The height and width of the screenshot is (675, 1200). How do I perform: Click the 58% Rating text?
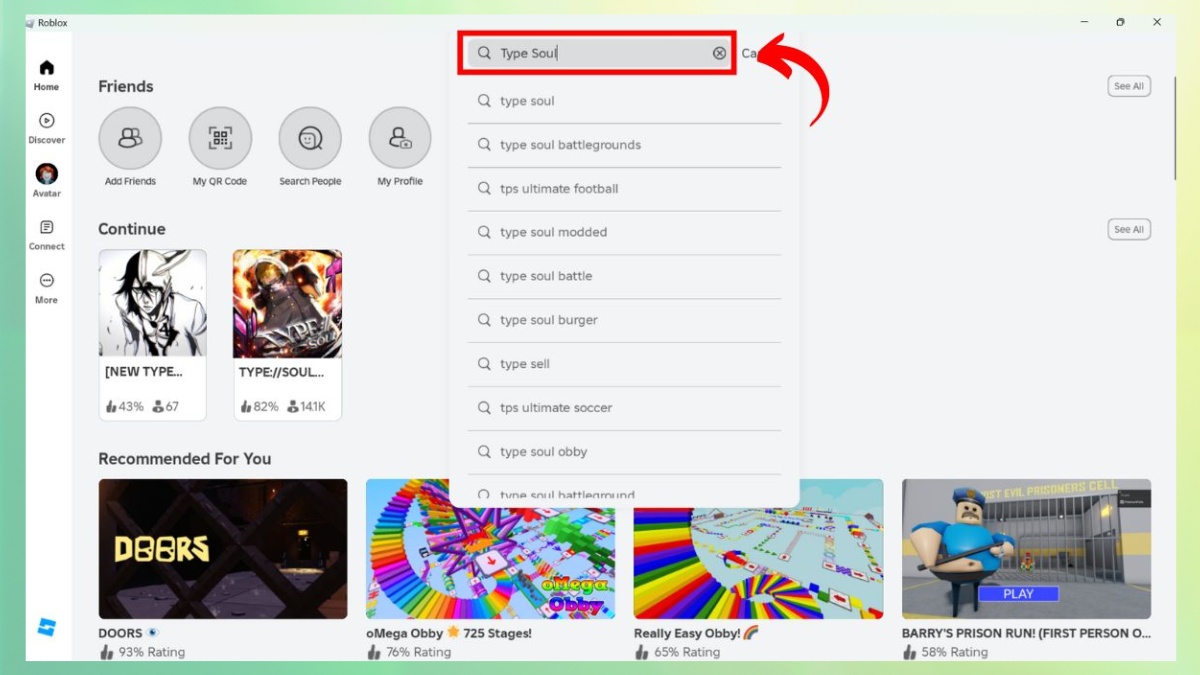coord(955,652)
